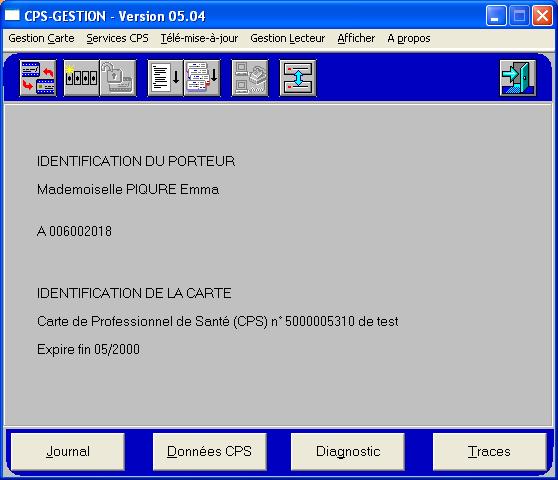558x480 pixels.
Task: Click the Traces button
Action: [x=490, y=452]
